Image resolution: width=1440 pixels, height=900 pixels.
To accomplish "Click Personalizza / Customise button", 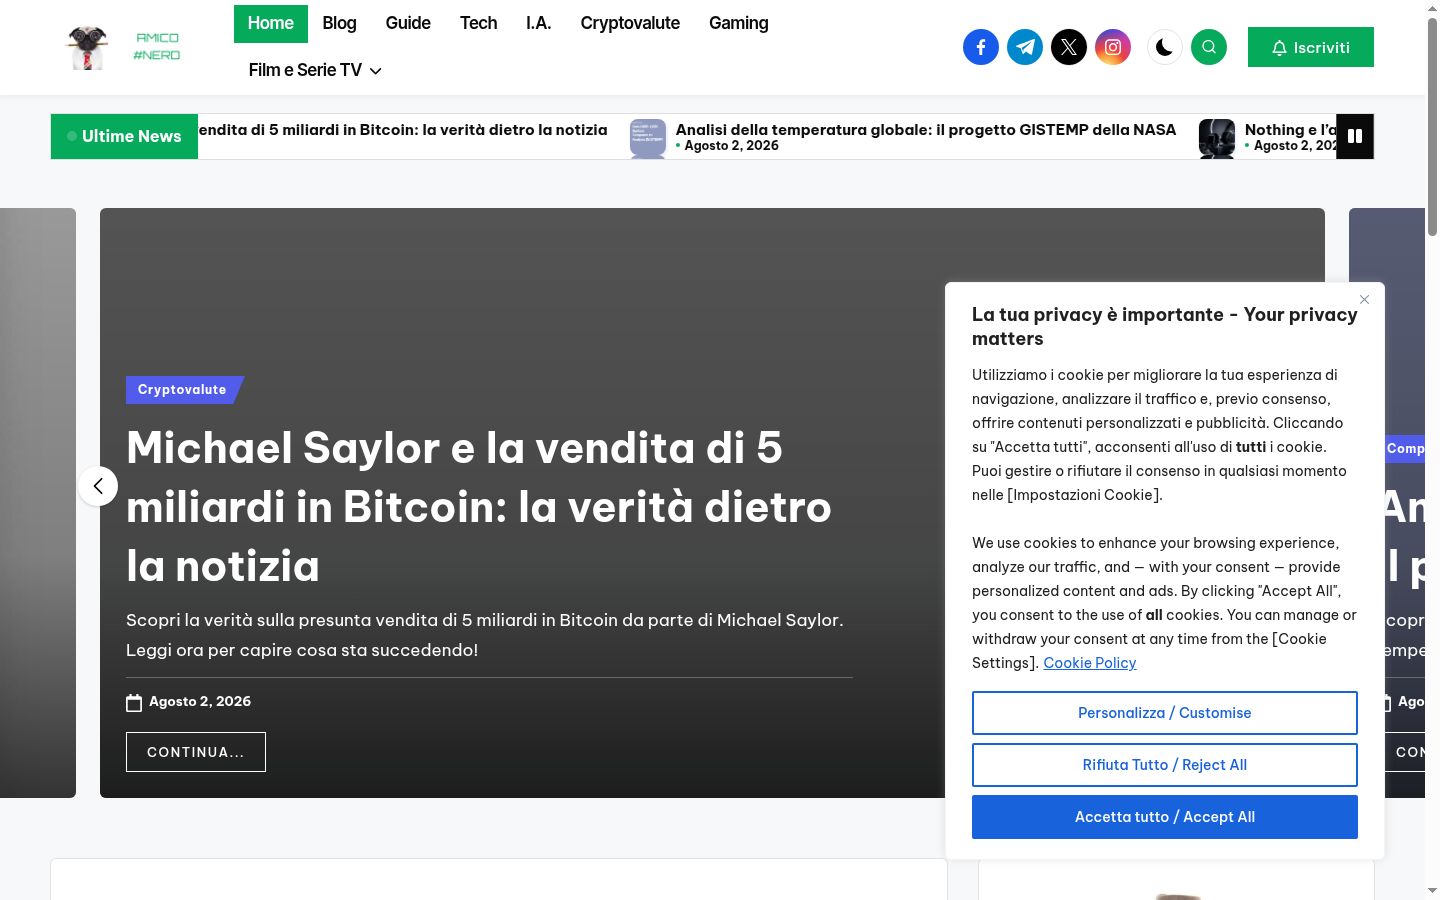I will (1164, 713).
